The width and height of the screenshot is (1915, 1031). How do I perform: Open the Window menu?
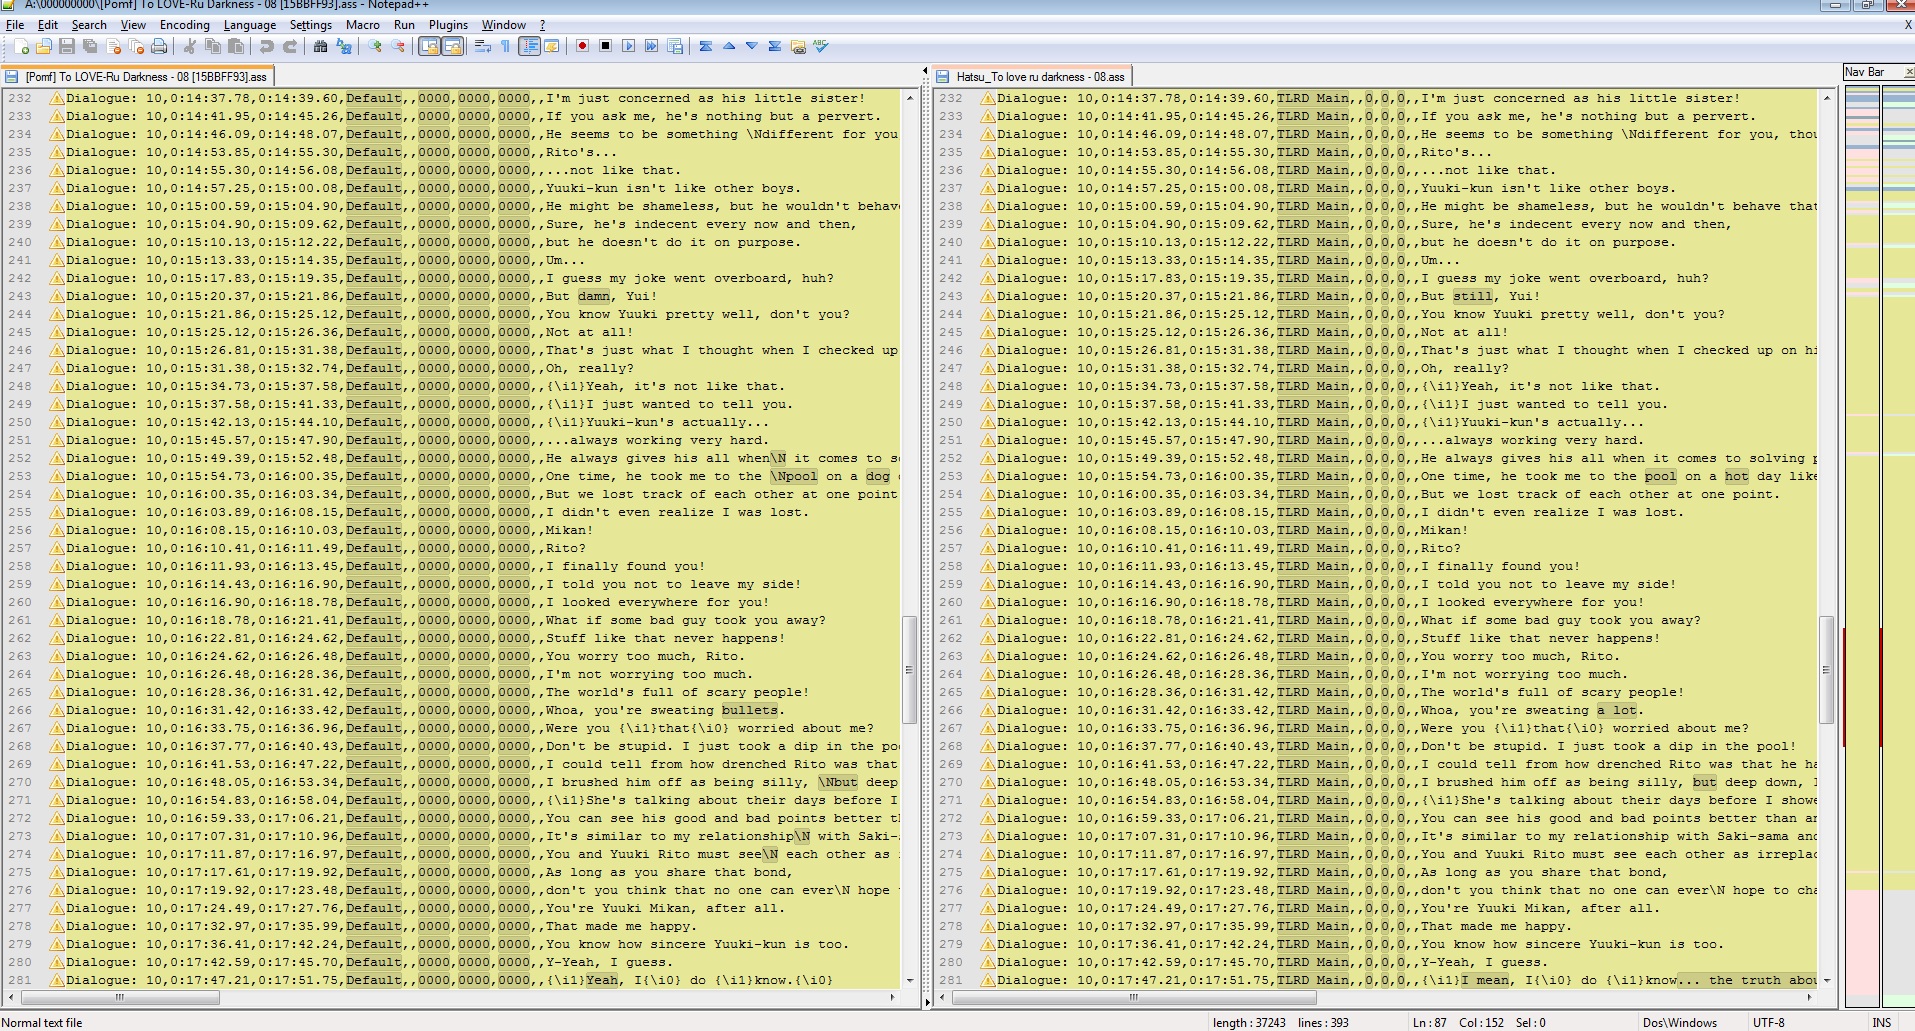[x=504, y=25]
